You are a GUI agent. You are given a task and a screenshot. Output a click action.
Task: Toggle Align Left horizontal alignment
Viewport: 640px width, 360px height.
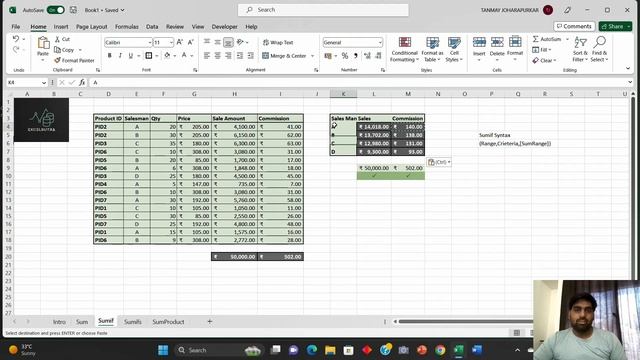207,56
